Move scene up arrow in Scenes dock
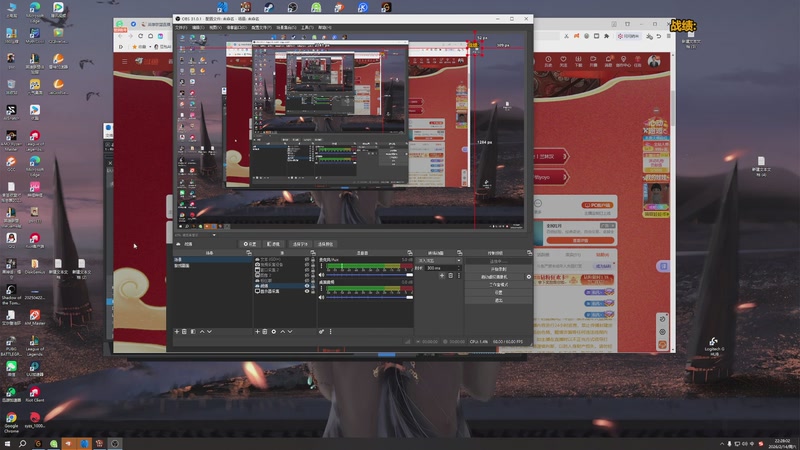This screenshot has width=800, height=450. 202,332
